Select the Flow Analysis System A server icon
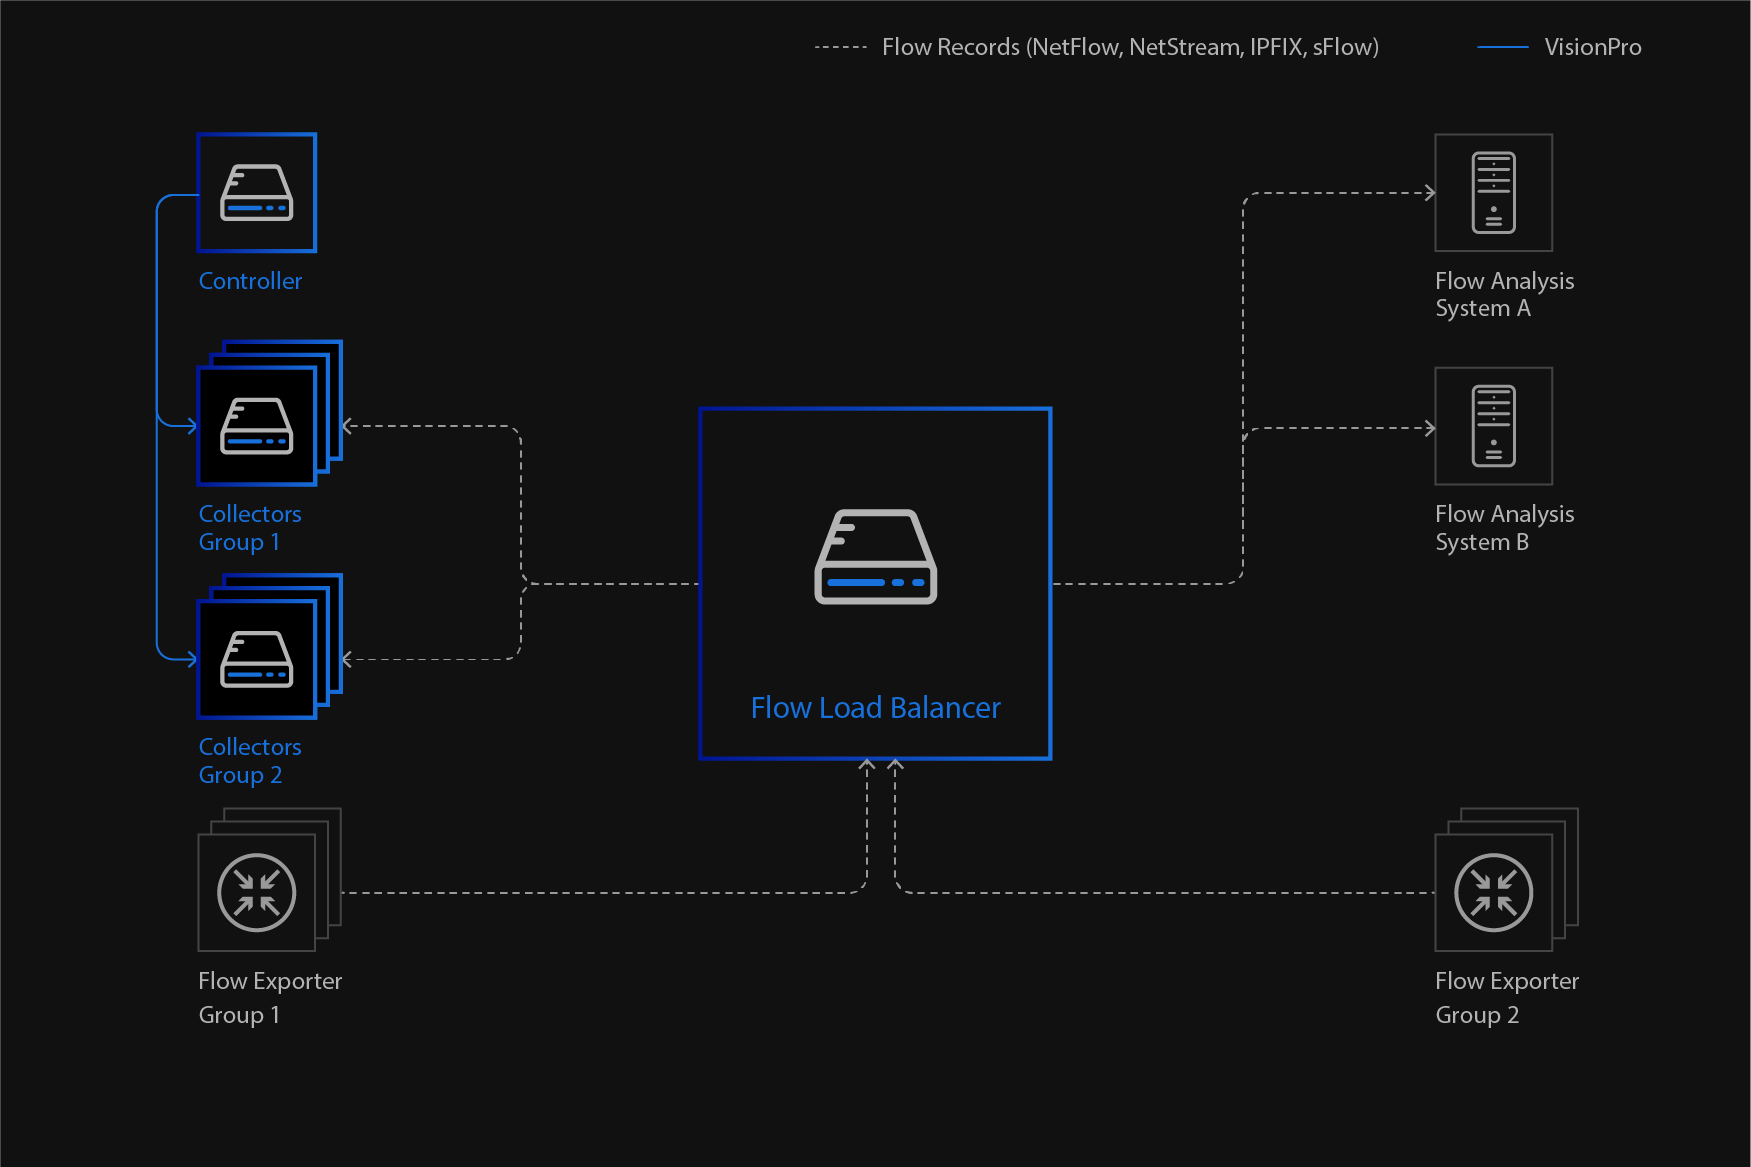1751x1167 pixels. (1493, 192)
